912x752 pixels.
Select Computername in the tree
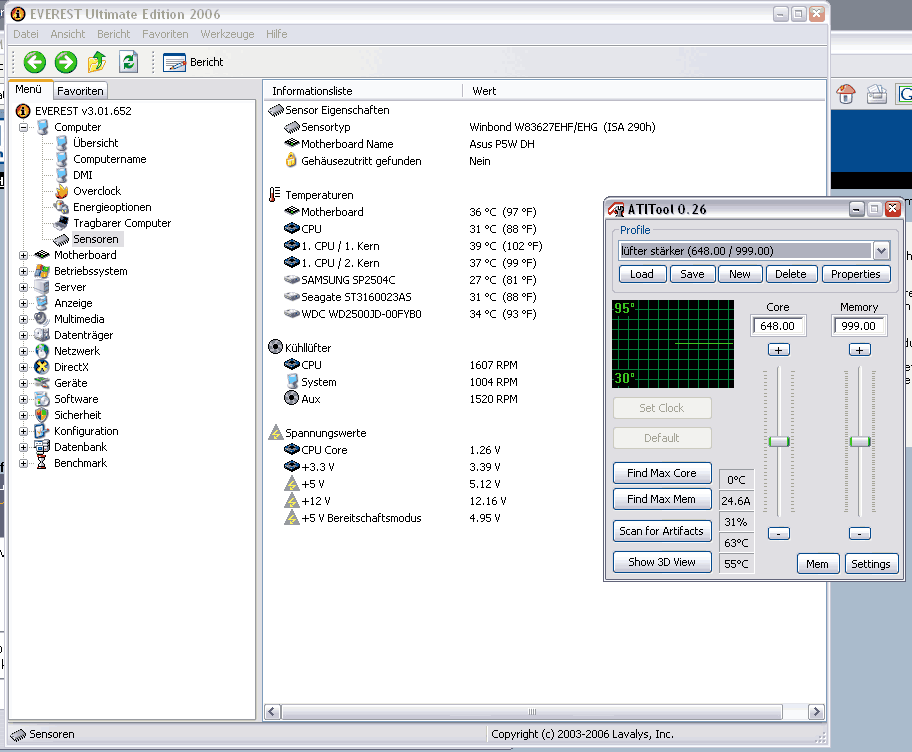click(x=109, y=159)
